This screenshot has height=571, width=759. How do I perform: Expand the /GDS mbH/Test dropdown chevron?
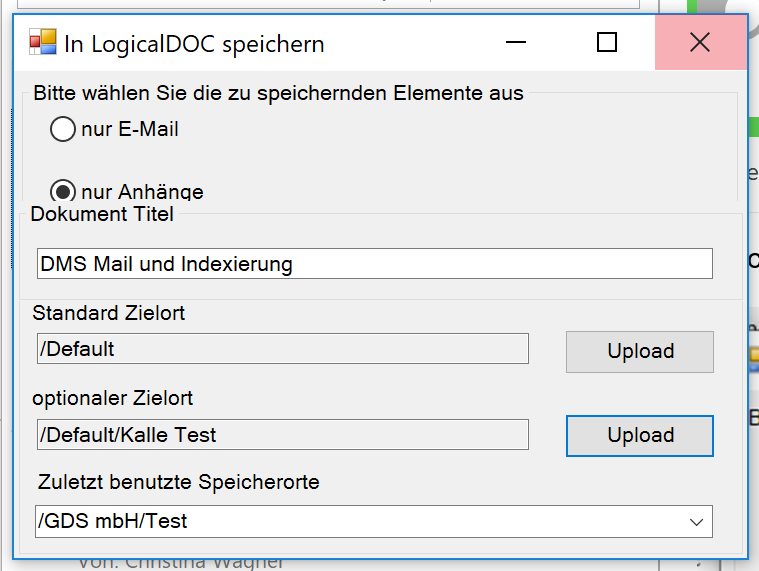click(697, 522)
